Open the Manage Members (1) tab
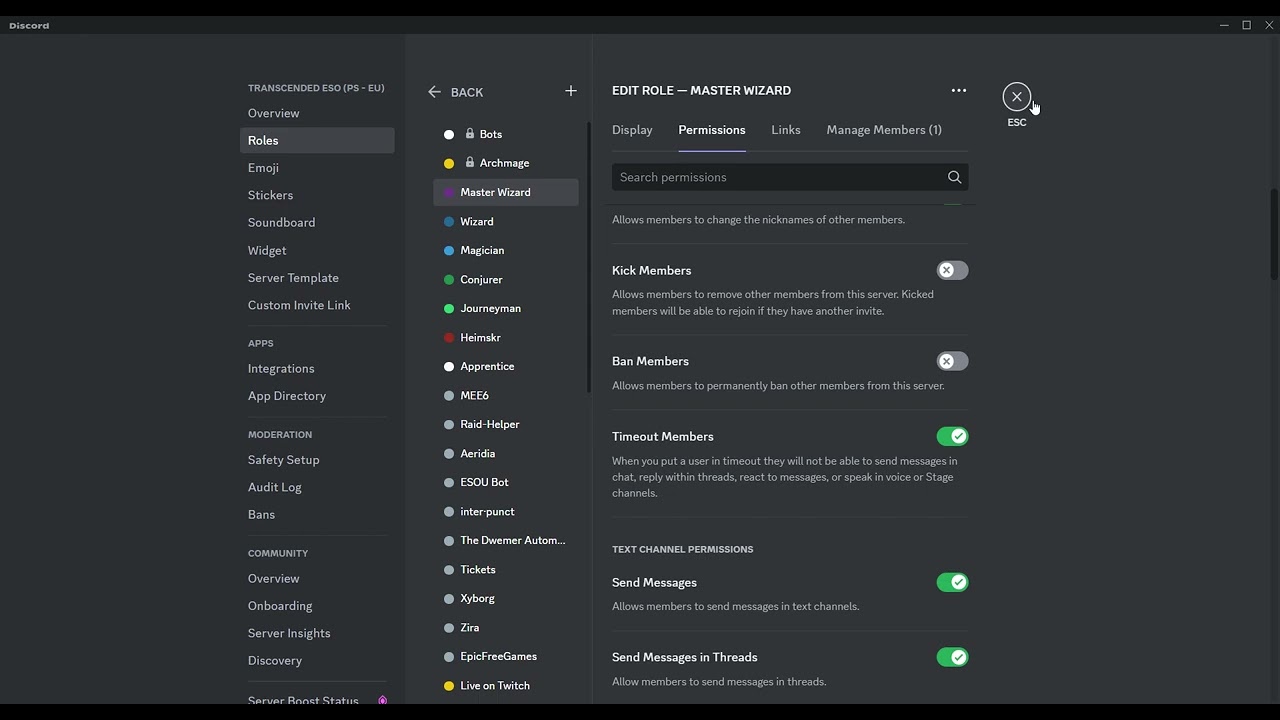This screenshot has height=720, width=1280. point(884,130)
